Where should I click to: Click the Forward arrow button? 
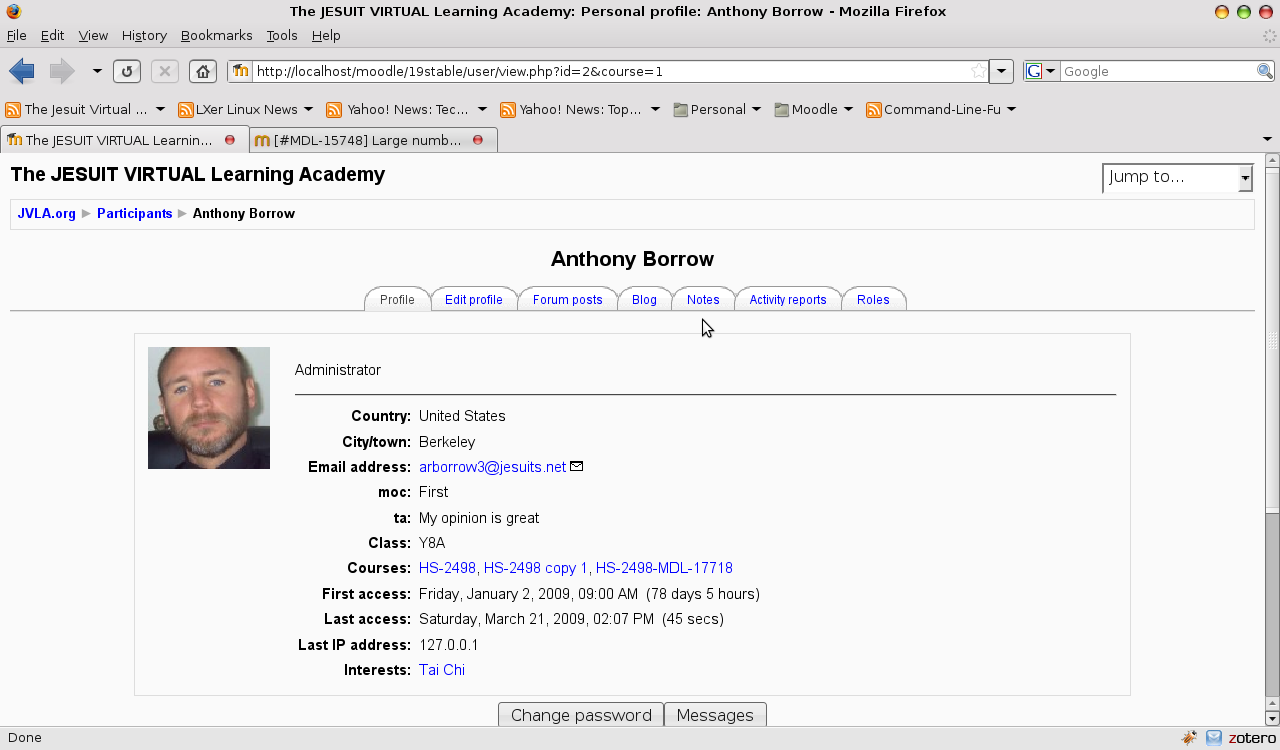click(x=62, y=71)
